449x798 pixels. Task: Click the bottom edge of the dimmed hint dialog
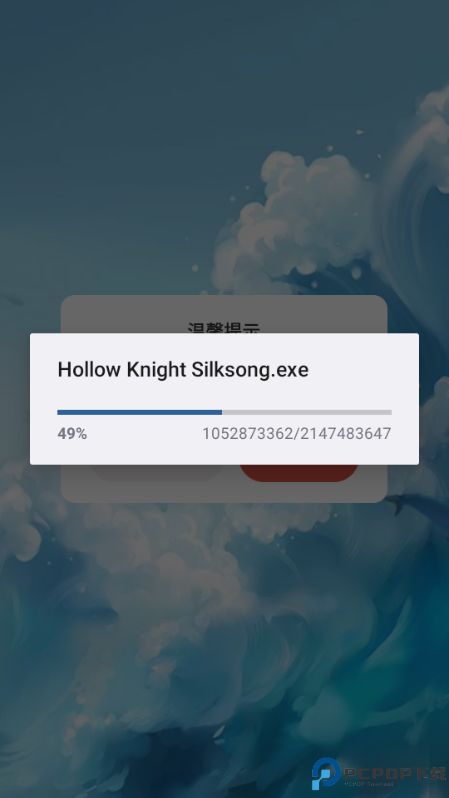[224, 498]
